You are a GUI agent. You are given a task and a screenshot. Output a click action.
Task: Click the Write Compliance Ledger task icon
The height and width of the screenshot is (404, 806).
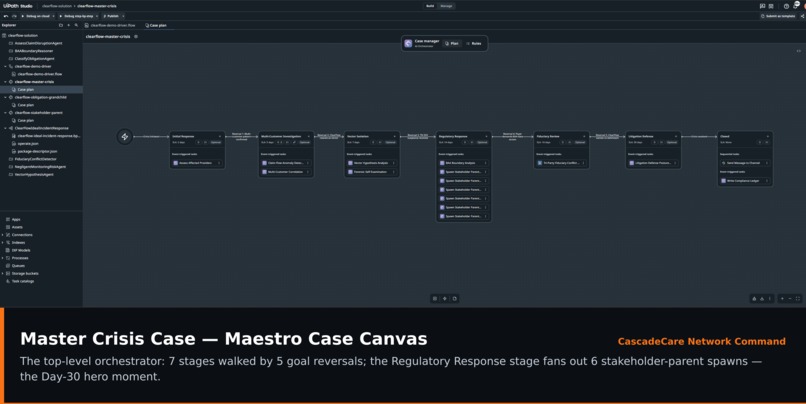(723, 181)
